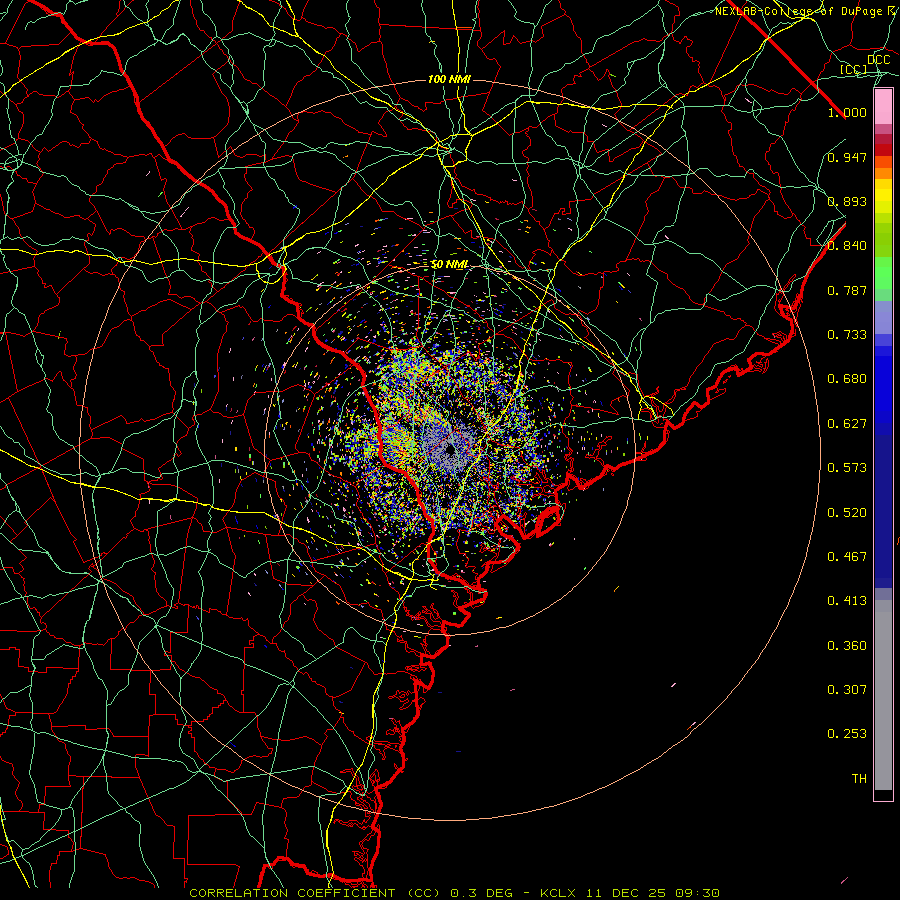The width and height of the screenshot is (900, 900).
Task: Click the 0.307 scale value
Action: [x=847, y=690]
